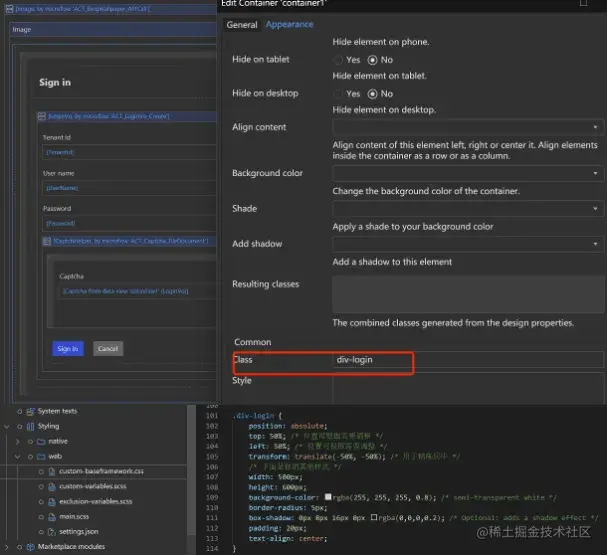Click the 'position: absolute;' code line
Image resolution: width=608 pixels, height=556 pixels.
(x=288, y=426)
